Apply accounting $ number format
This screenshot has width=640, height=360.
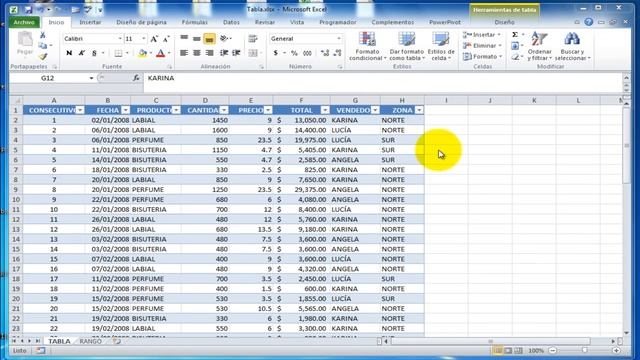tap(276, 53)
